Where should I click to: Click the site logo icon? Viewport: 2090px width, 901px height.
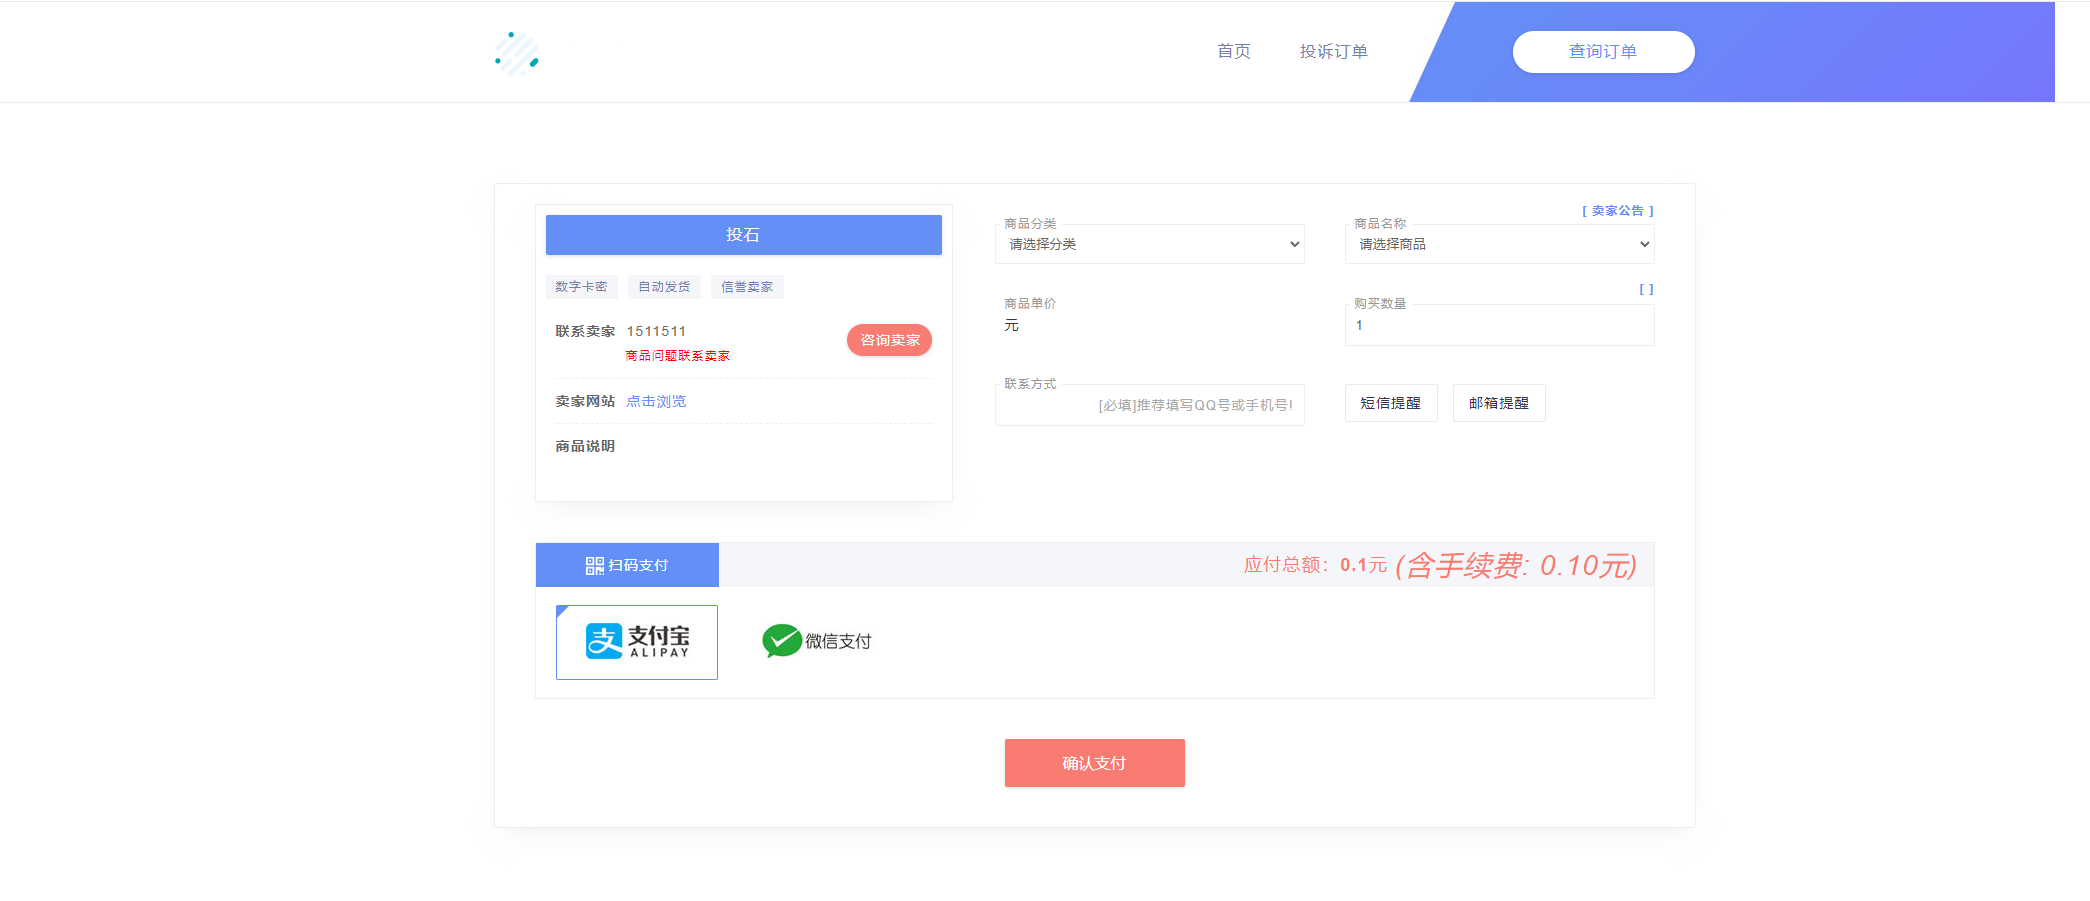[517, 53]
